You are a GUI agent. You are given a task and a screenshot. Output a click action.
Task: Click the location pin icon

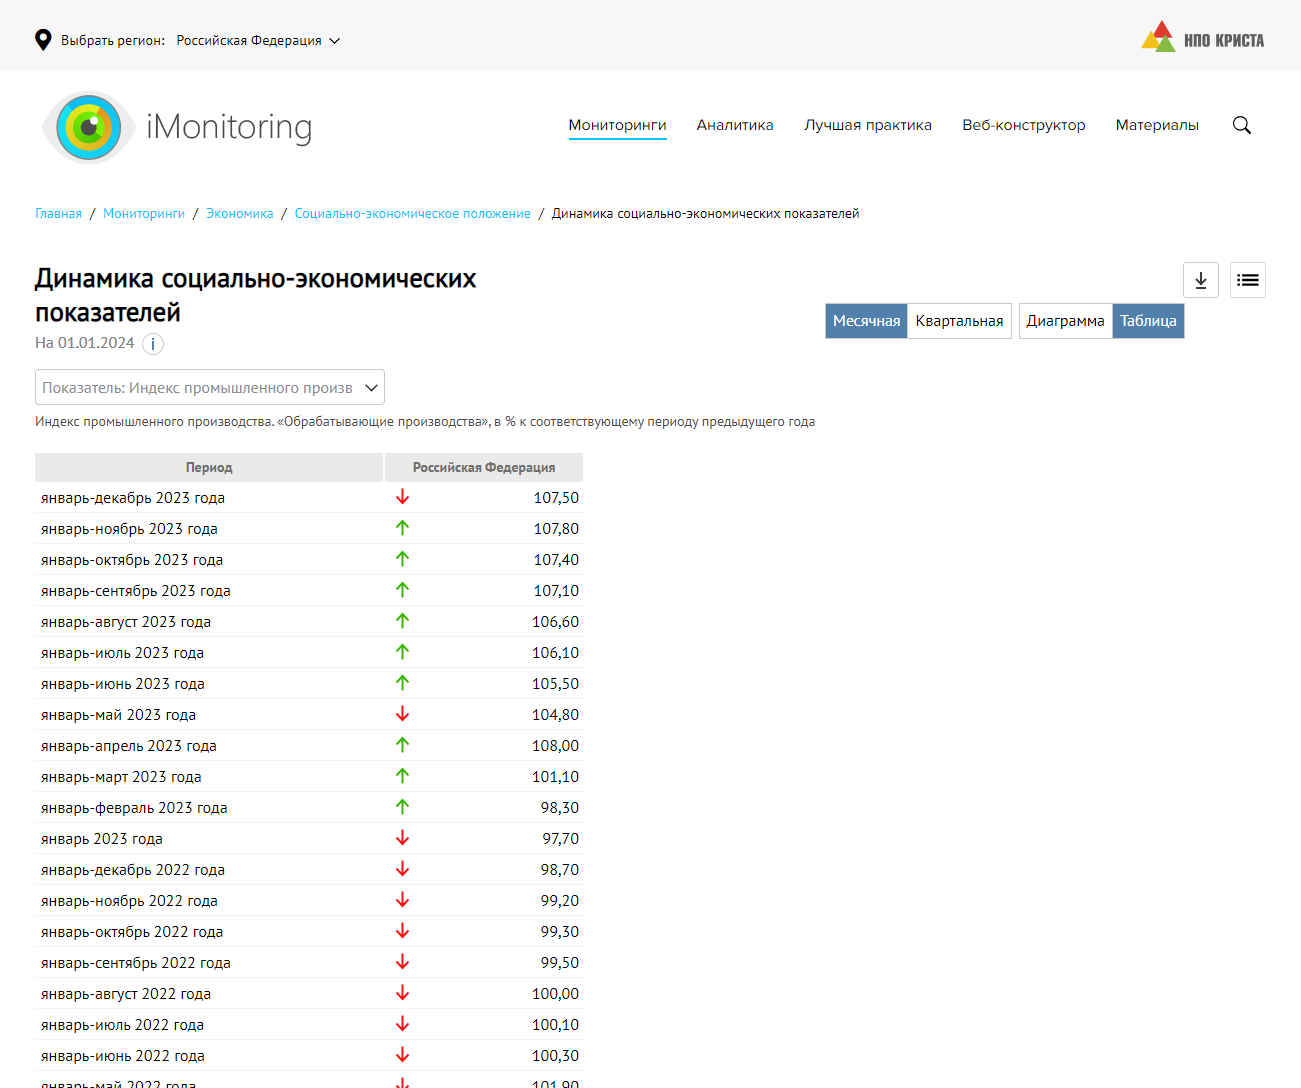pos(43,40)
